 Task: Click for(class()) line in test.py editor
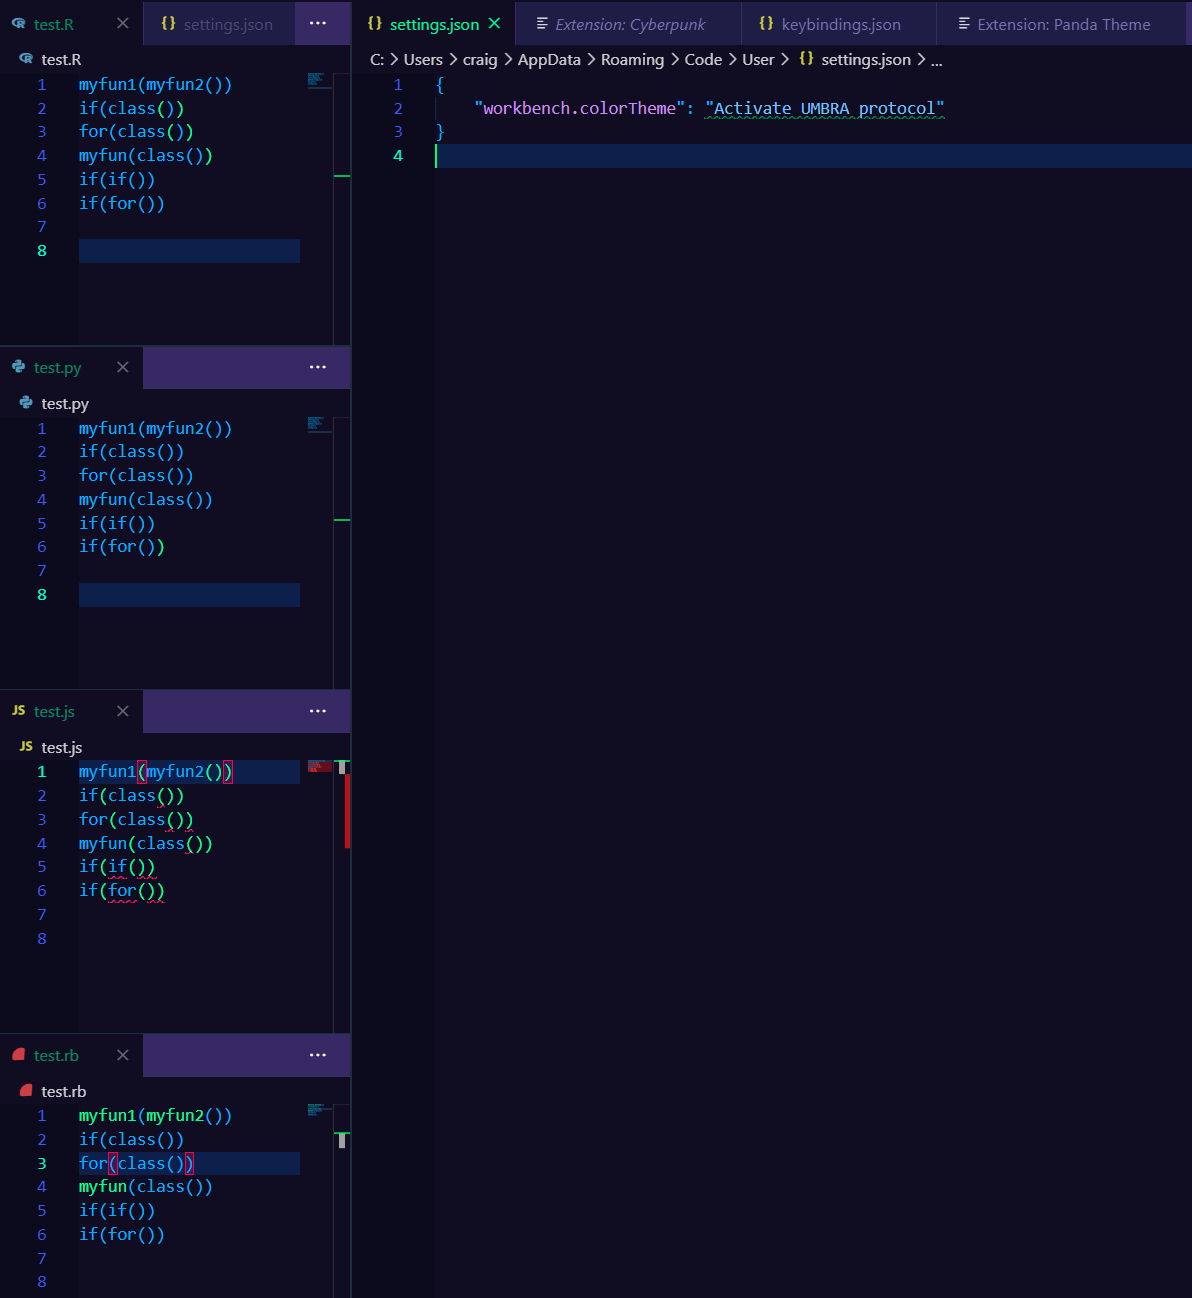point(136,476)
